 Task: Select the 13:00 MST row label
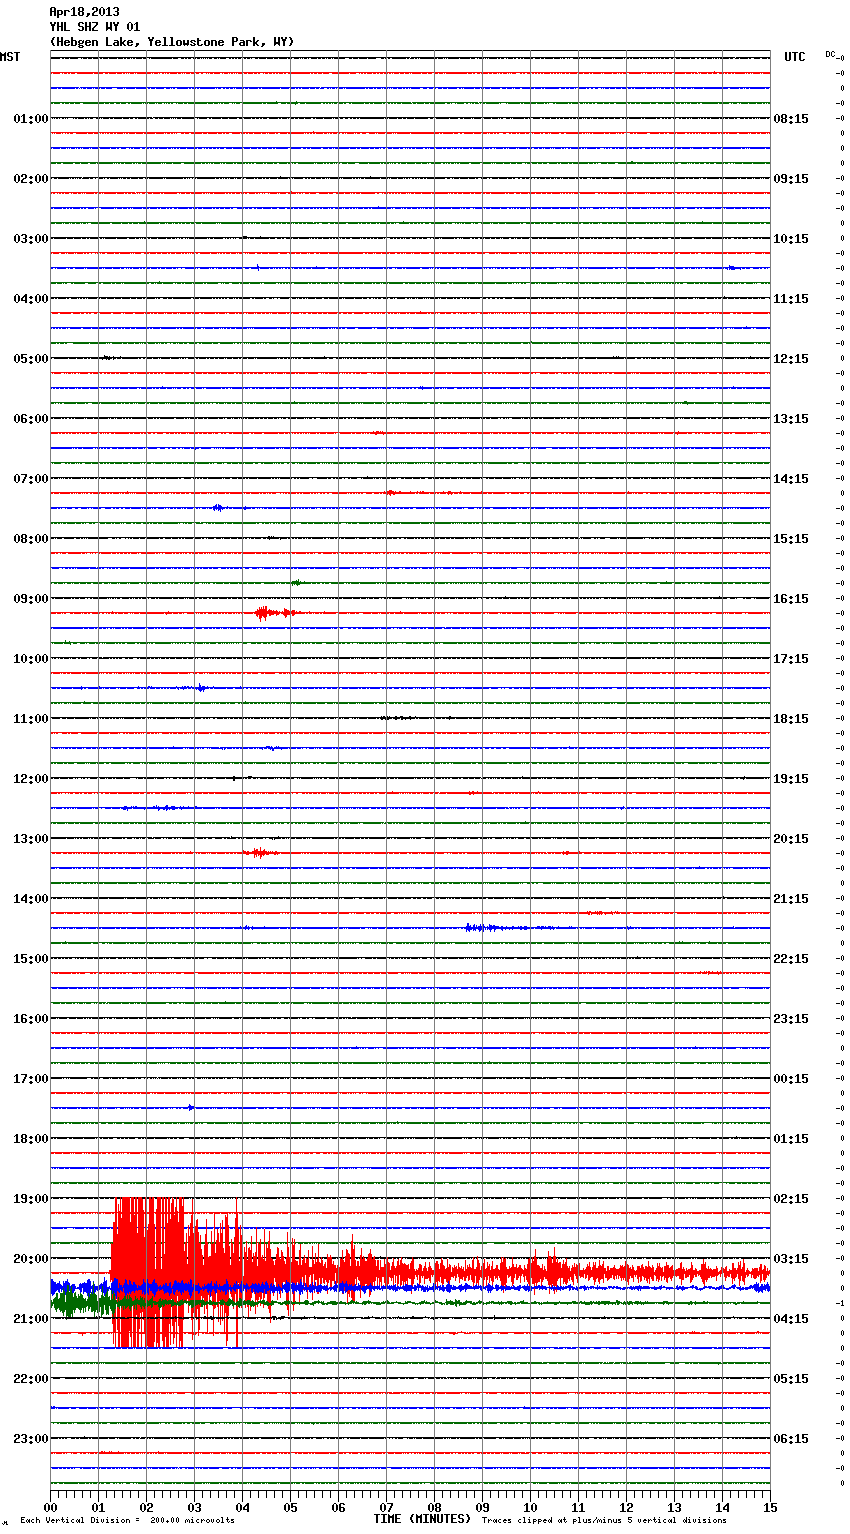tap(30, 839)
